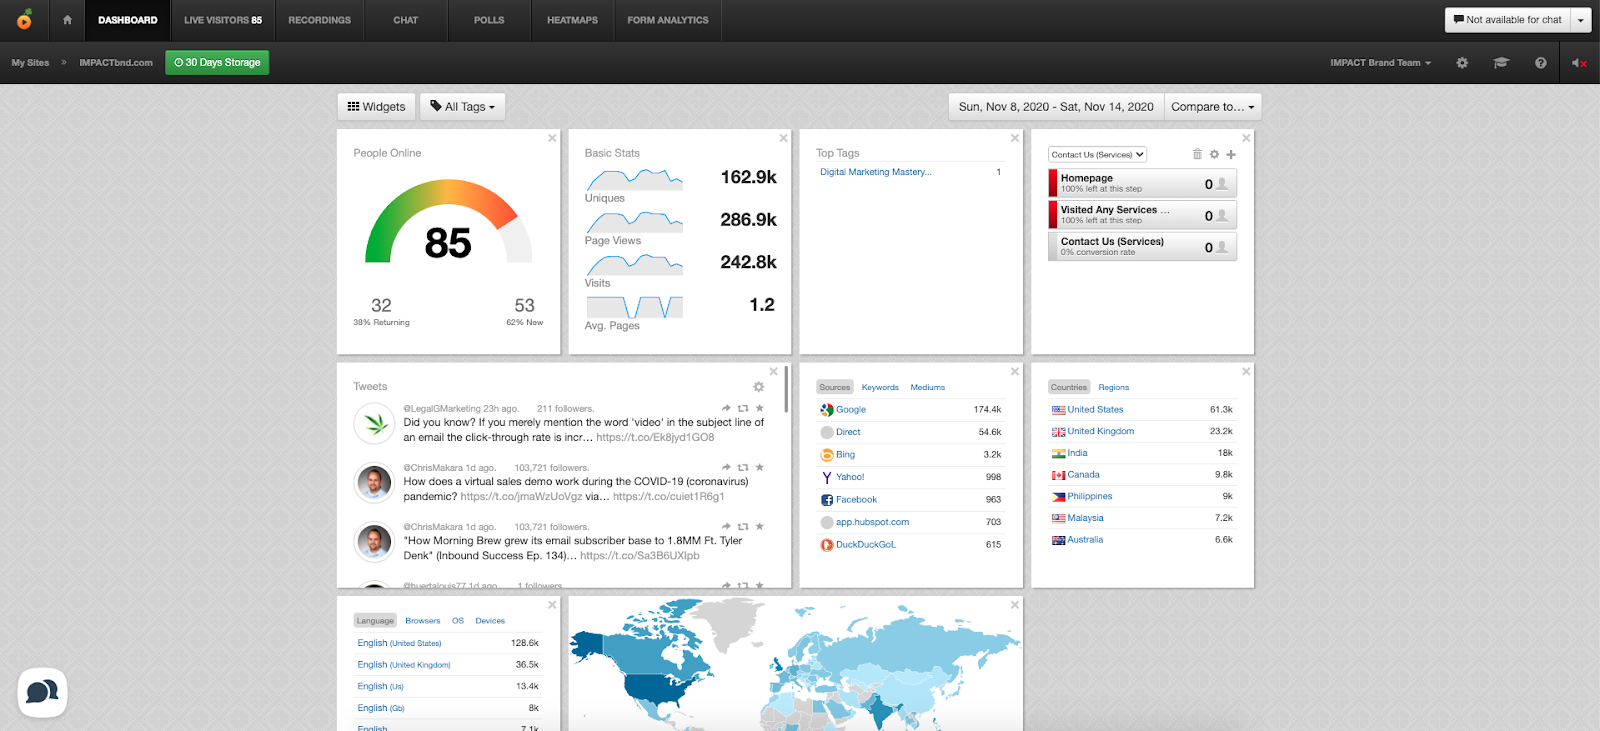Click the Philippines country link
This screenshot has width=1600, height=731.
point(1089,497)
